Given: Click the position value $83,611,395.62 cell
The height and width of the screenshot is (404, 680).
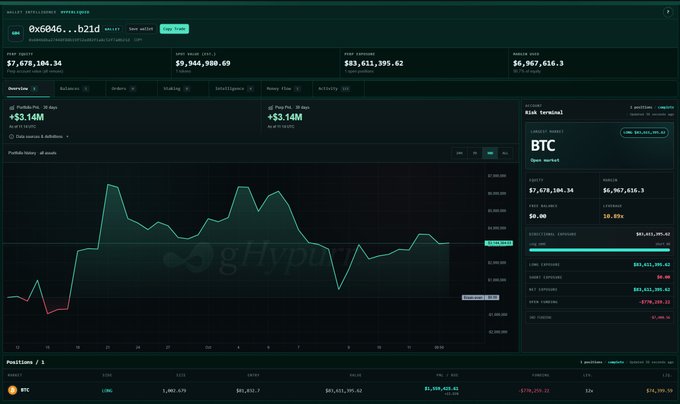Looking at the screenshot, I should [343, 391].
